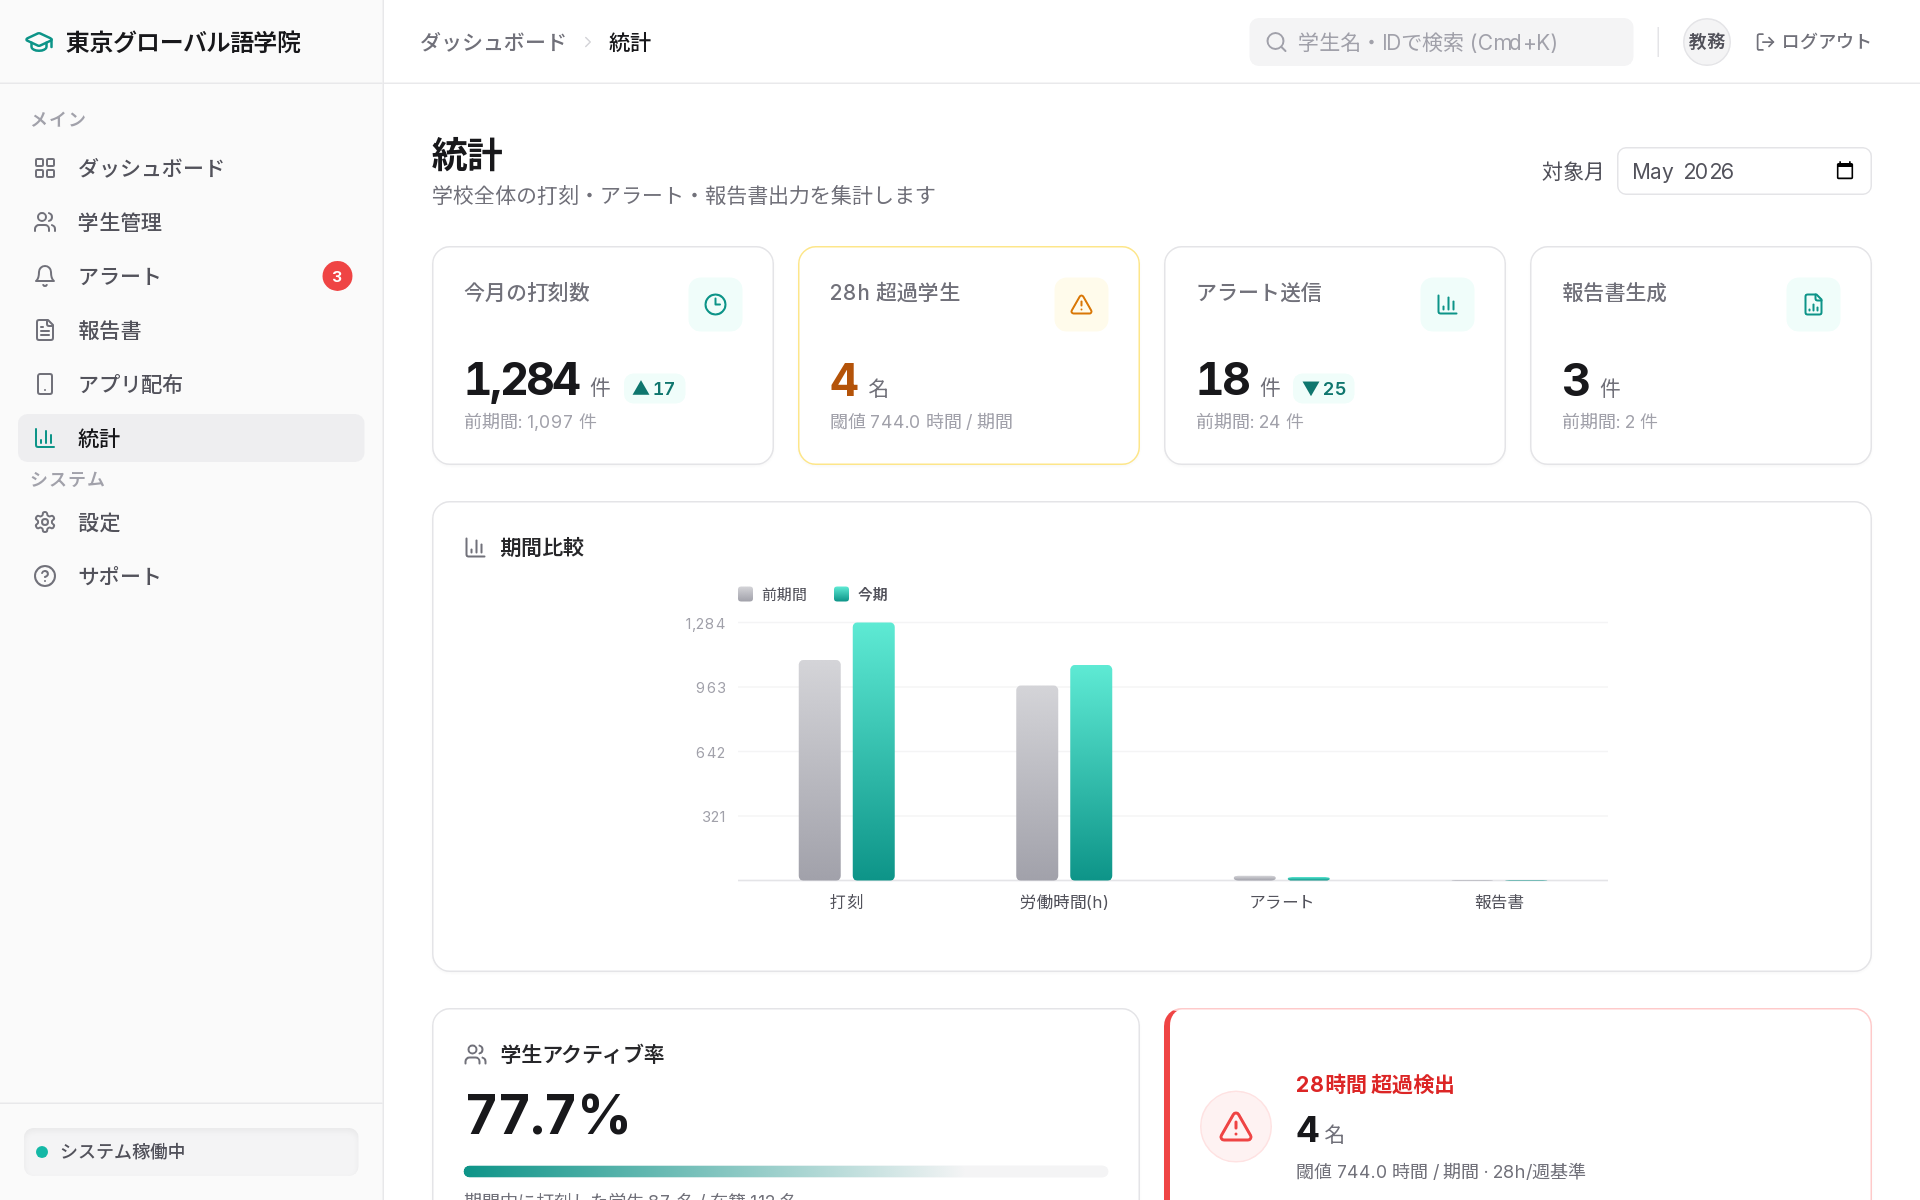Click the アプリ配布 phone icon

click(x=45, y=384)
